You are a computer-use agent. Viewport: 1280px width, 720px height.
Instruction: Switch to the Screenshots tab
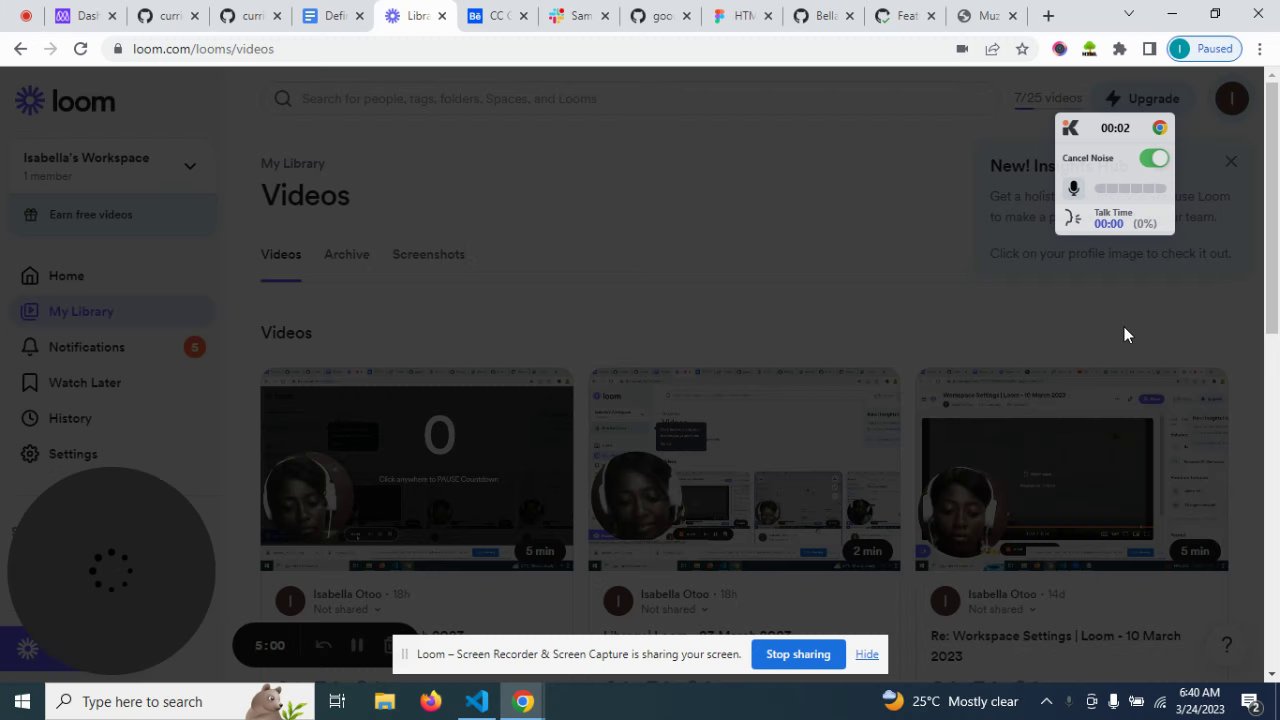(428, 254)
